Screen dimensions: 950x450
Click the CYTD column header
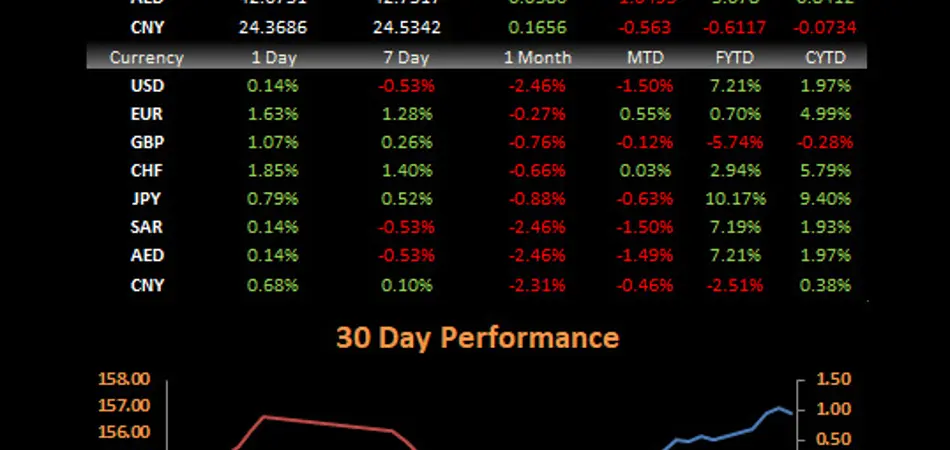pos(825,58)
